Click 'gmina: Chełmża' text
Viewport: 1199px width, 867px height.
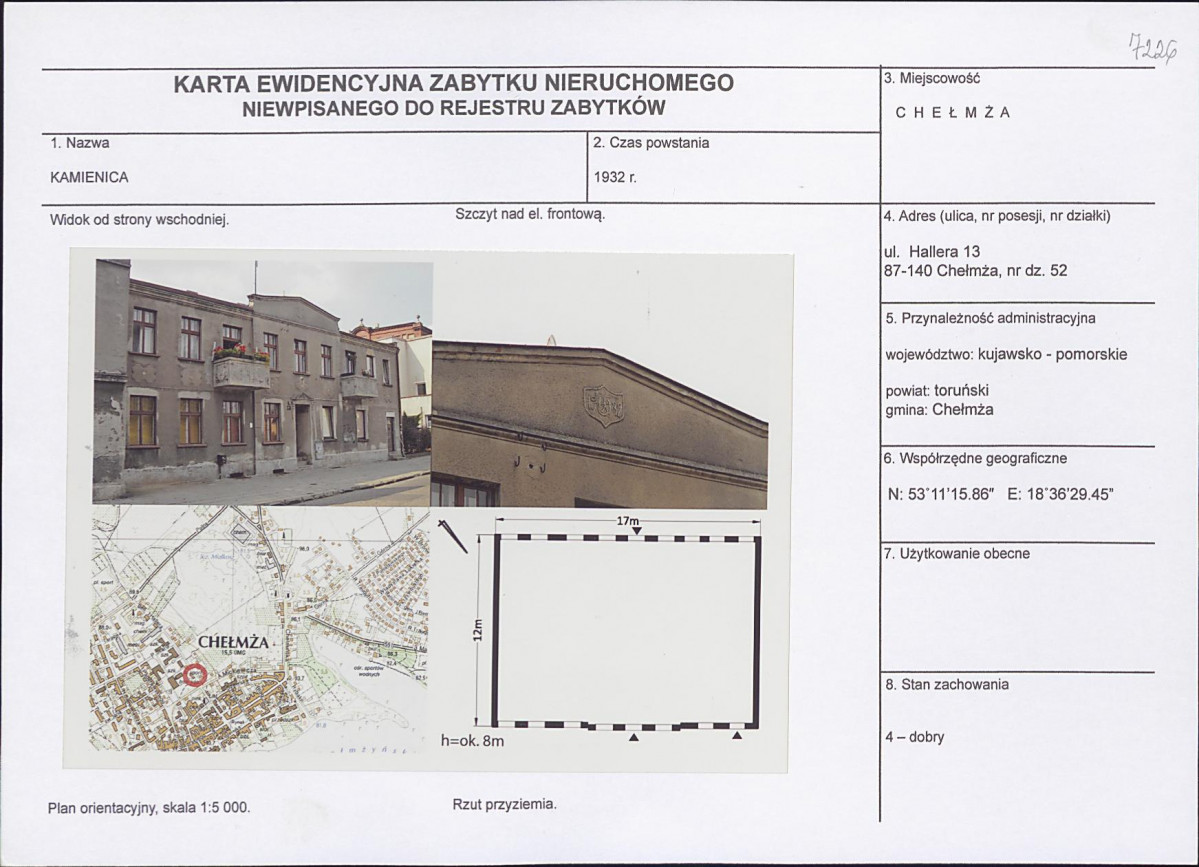coord(940,410)
